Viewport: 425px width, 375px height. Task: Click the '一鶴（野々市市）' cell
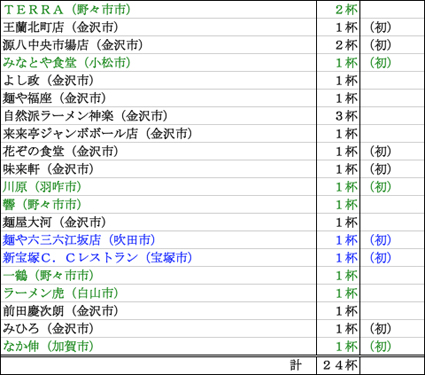tap(48, 276)
